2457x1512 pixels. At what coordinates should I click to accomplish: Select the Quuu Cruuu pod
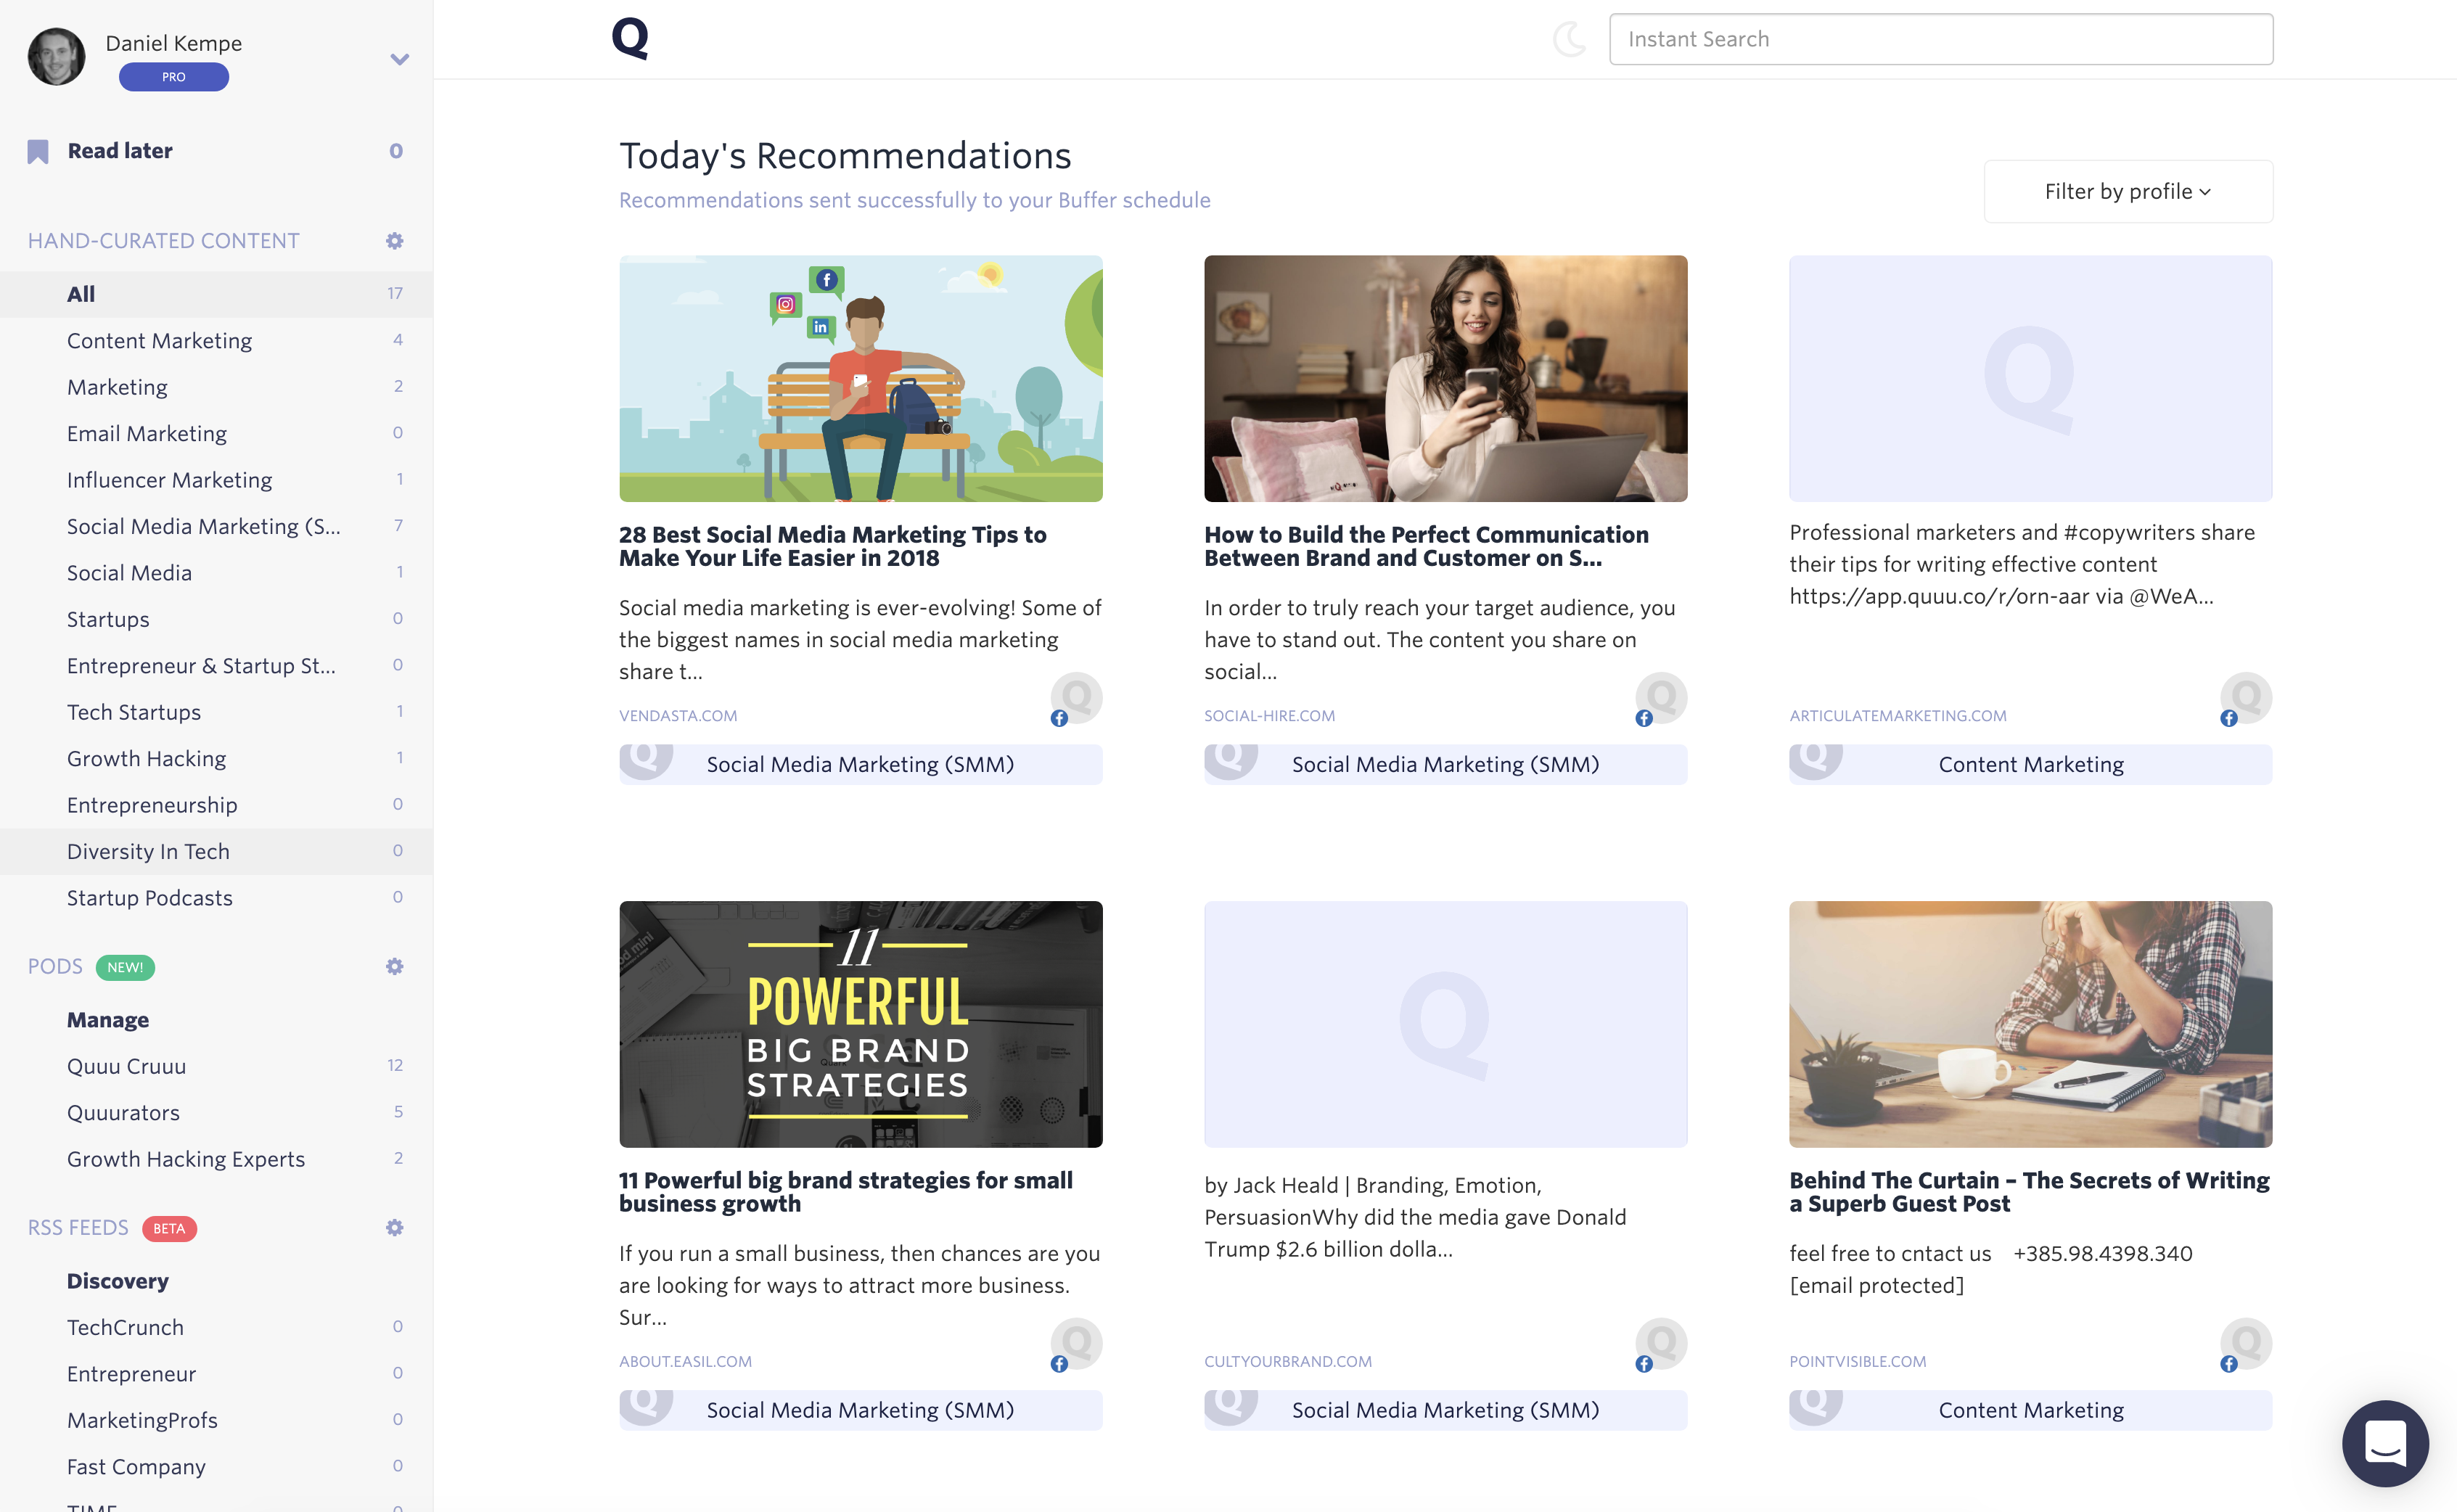click(x=126, y=1066)
